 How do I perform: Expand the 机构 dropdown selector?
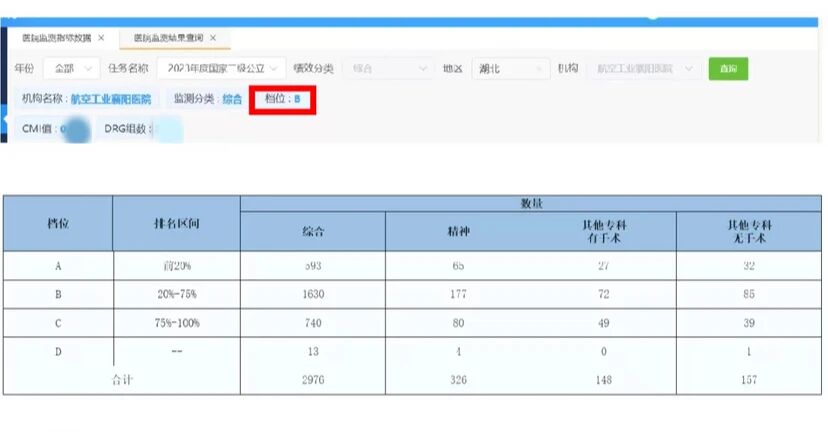642,69
